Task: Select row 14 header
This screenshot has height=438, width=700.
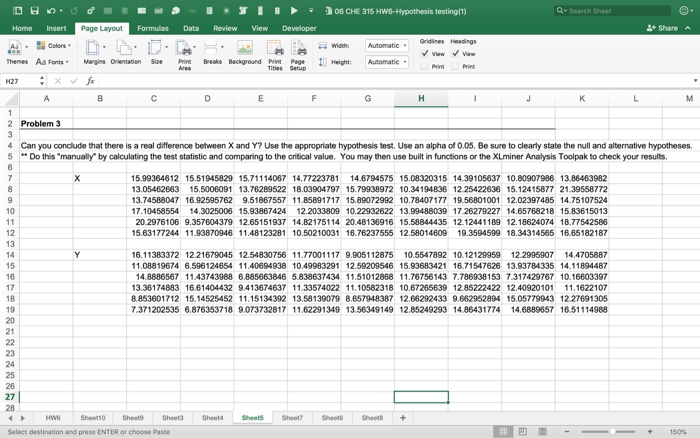Action: (x=10, y=255)
